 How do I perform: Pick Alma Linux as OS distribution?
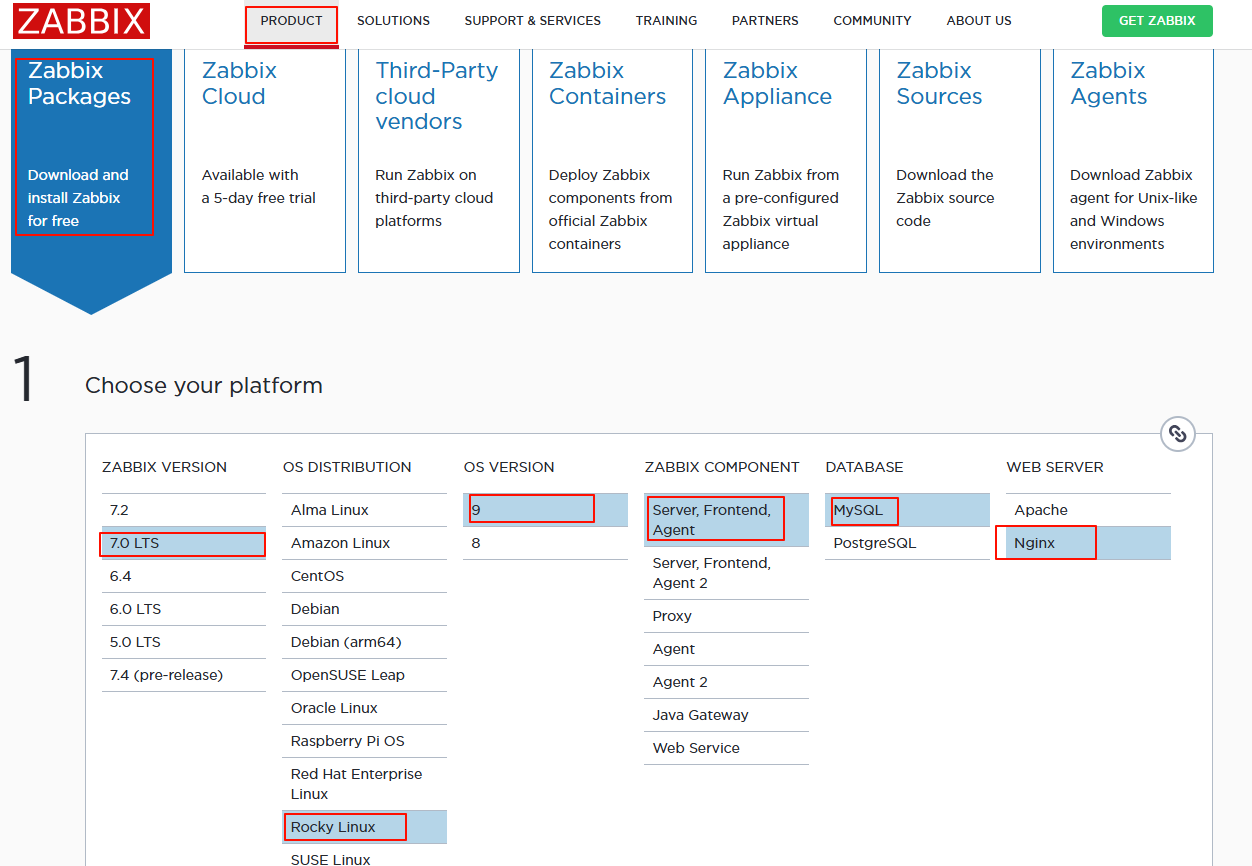[365, 510]
